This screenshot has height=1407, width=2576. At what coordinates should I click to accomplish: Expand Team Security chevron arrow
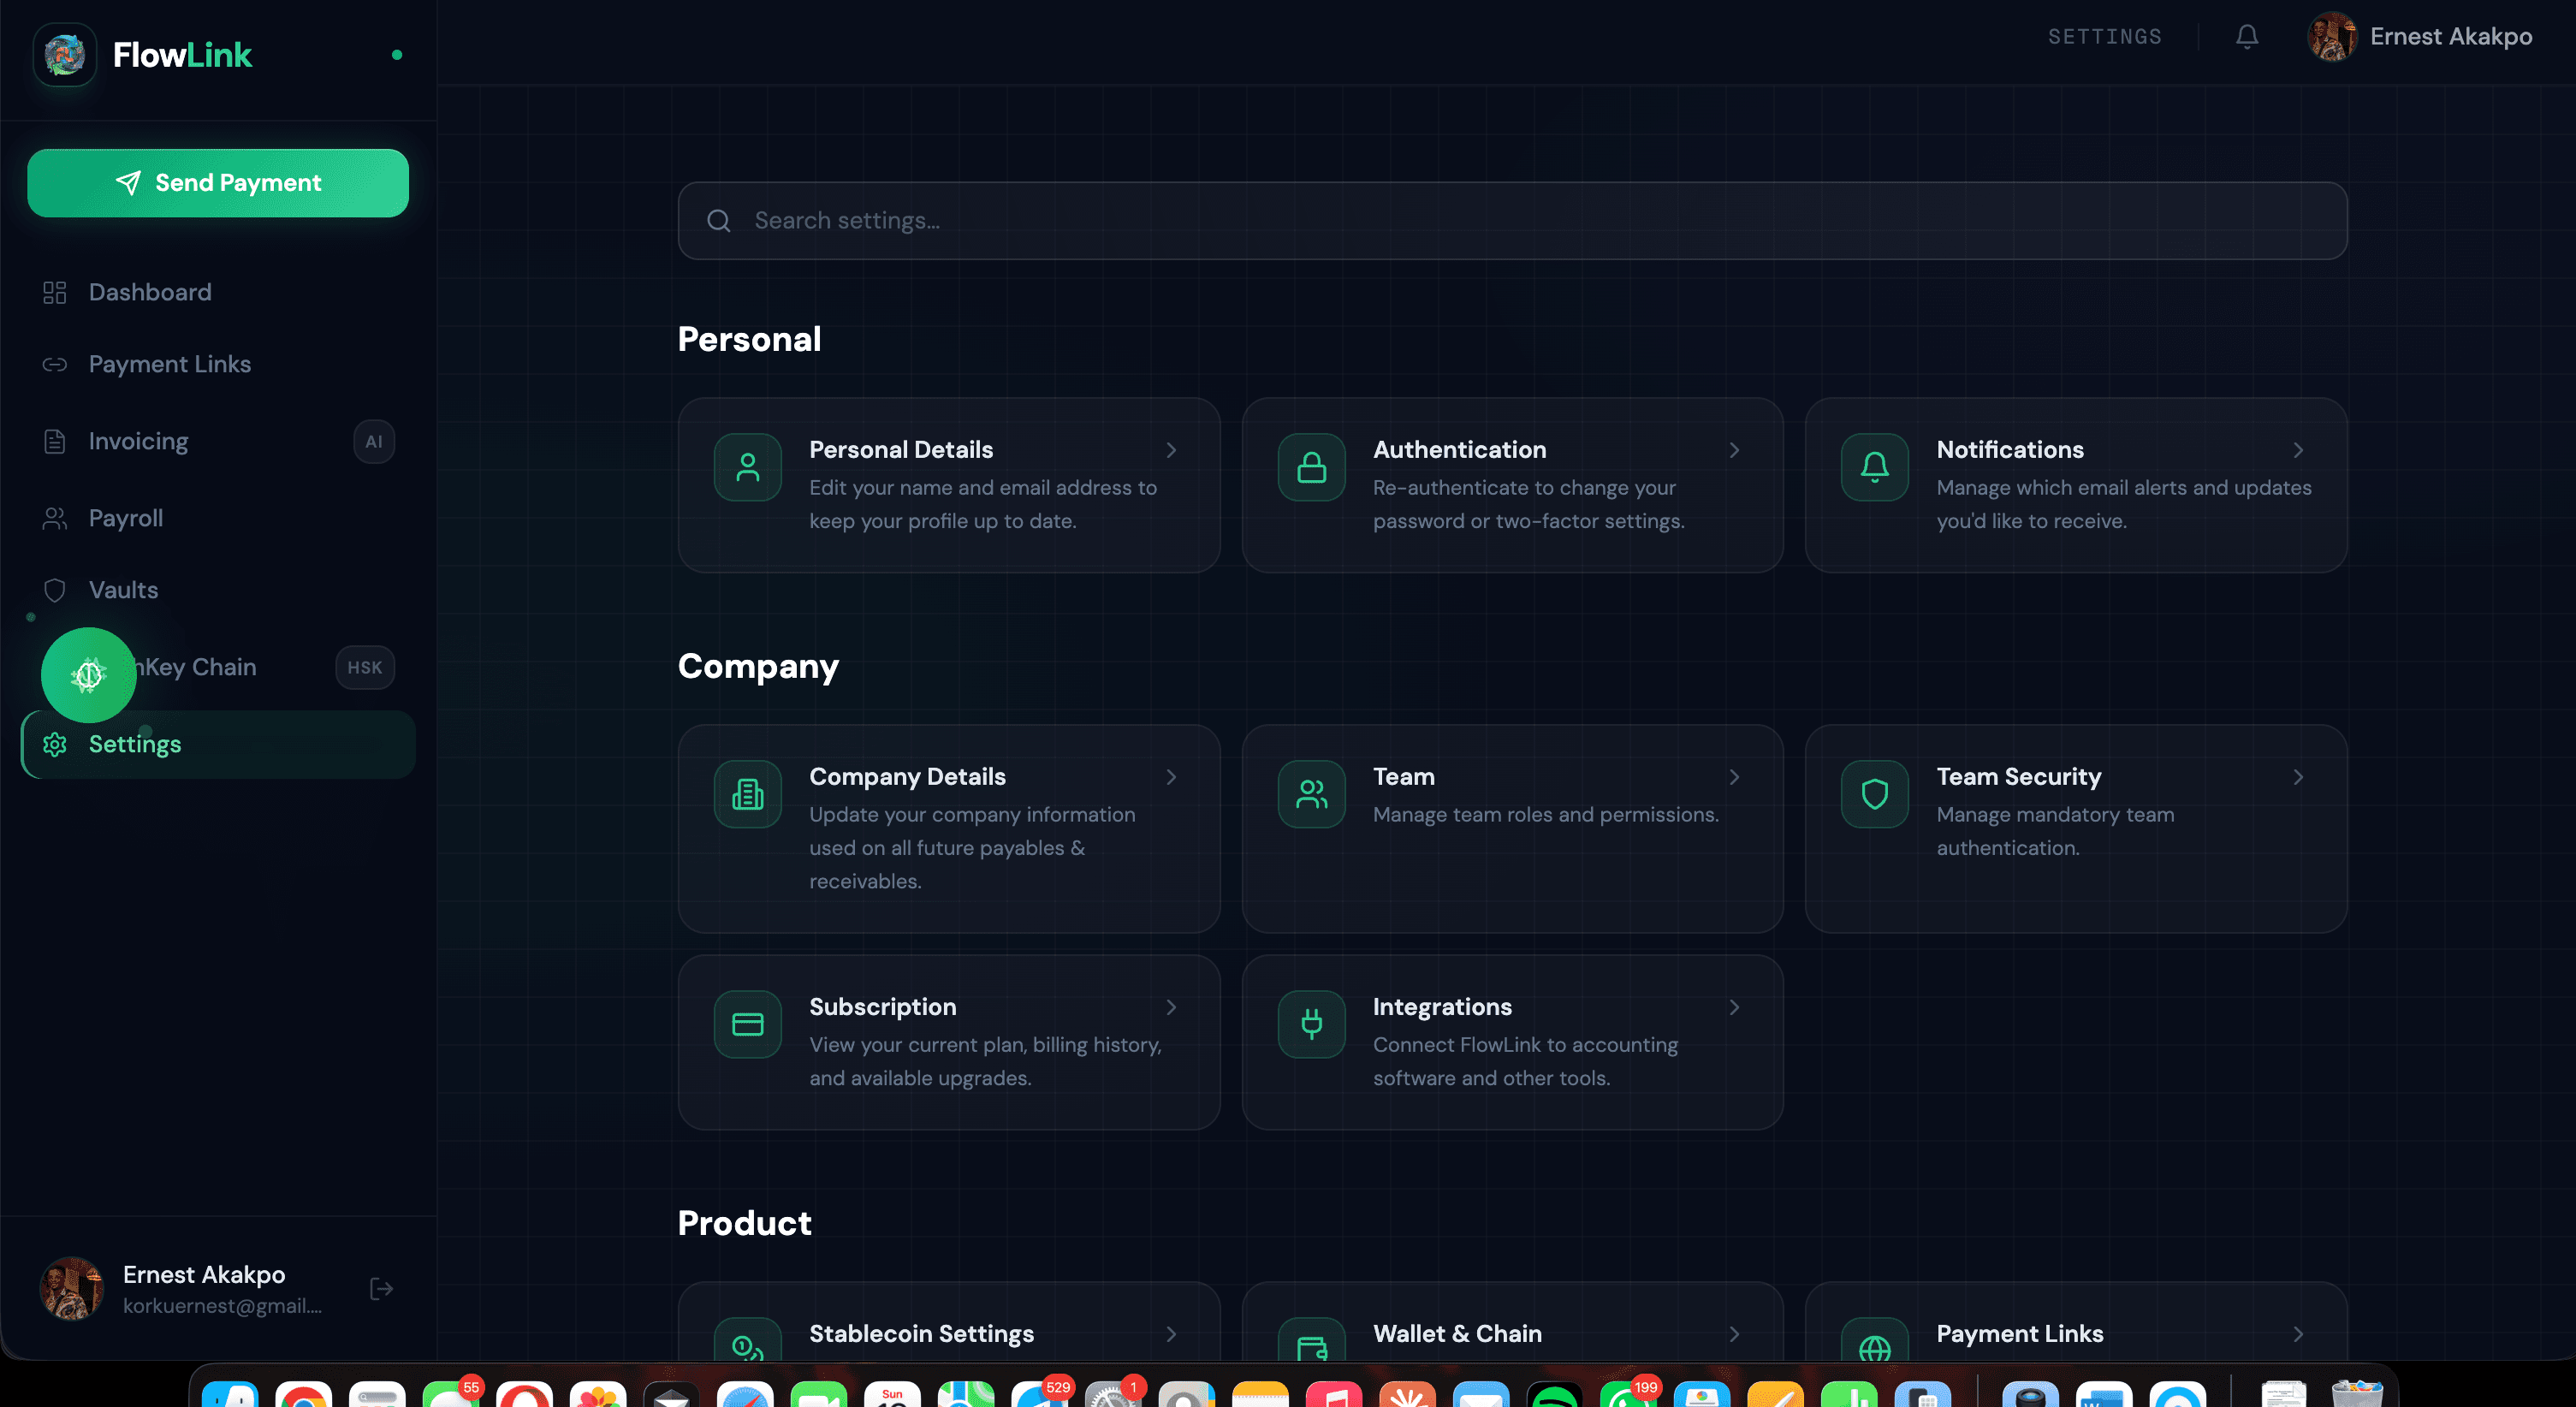[2297, 777]
